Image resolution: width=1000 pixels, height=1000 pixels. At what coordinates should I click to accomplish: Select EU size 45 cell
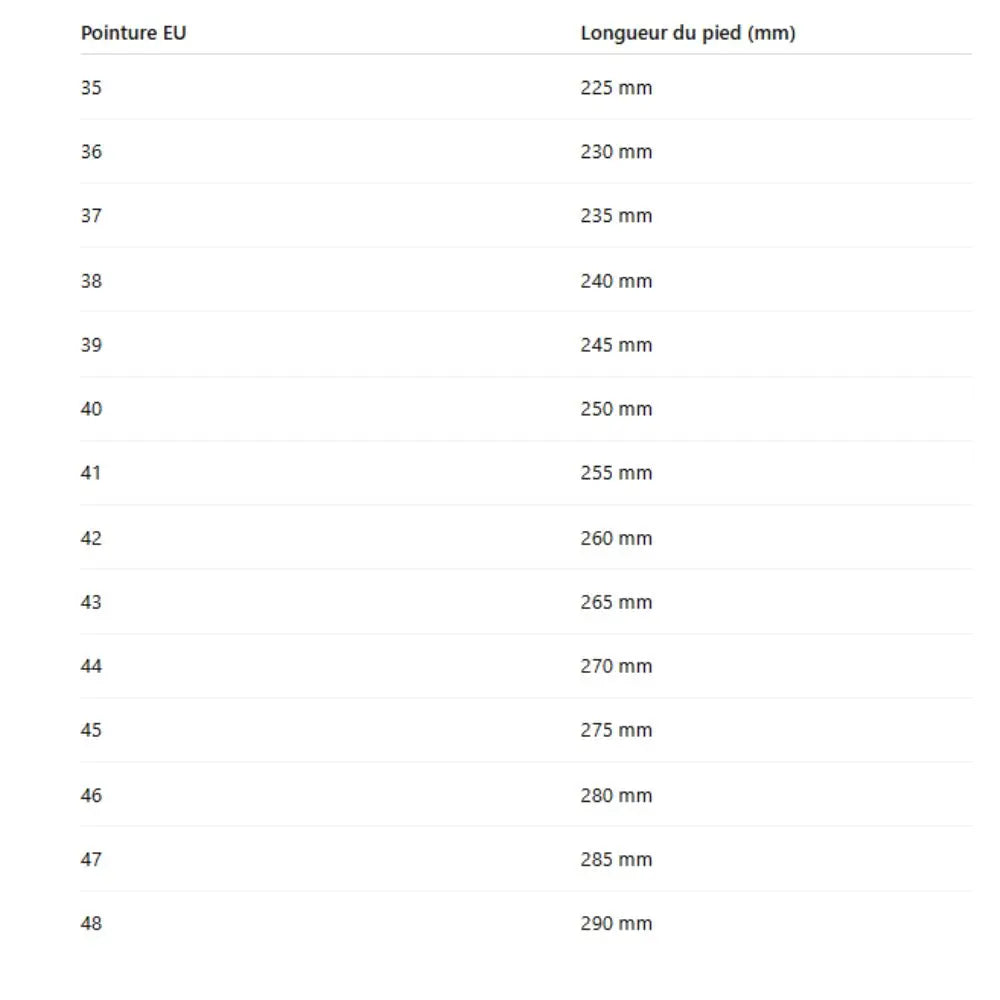pos(91,730)
